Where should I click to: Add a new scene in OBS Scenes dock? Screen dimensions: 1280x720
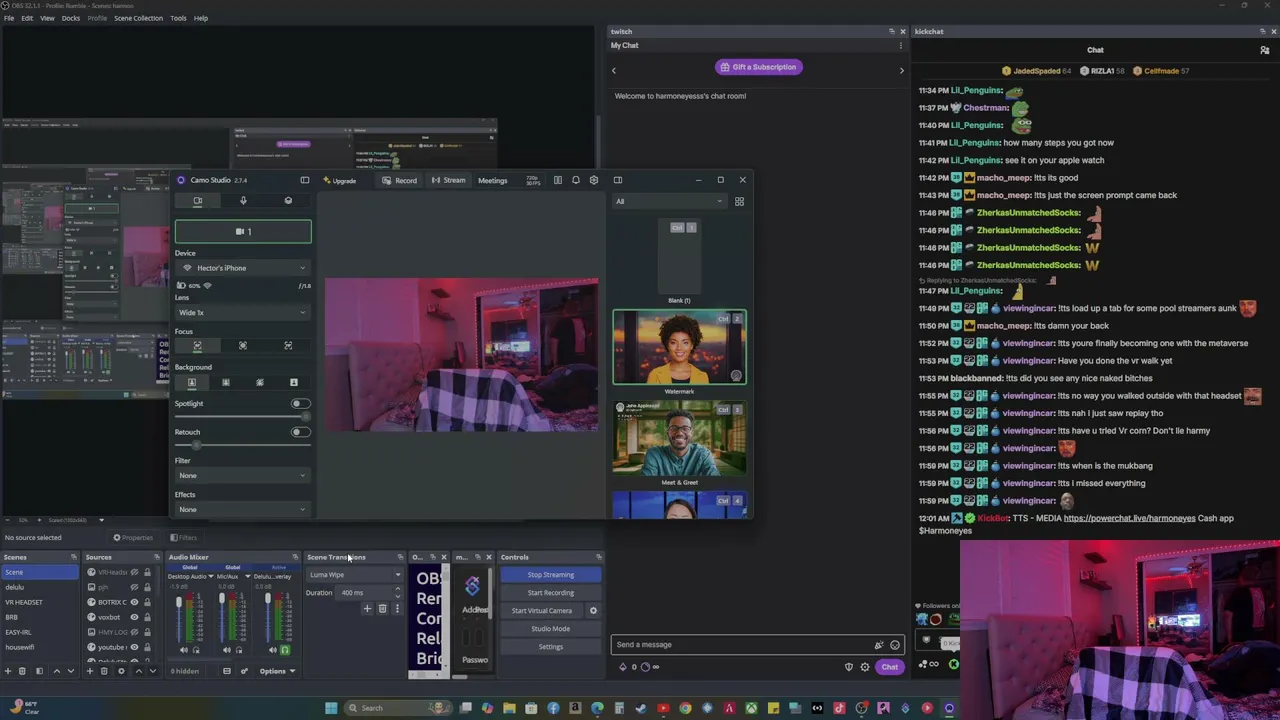pyautogui.click(x=7, y=671)
